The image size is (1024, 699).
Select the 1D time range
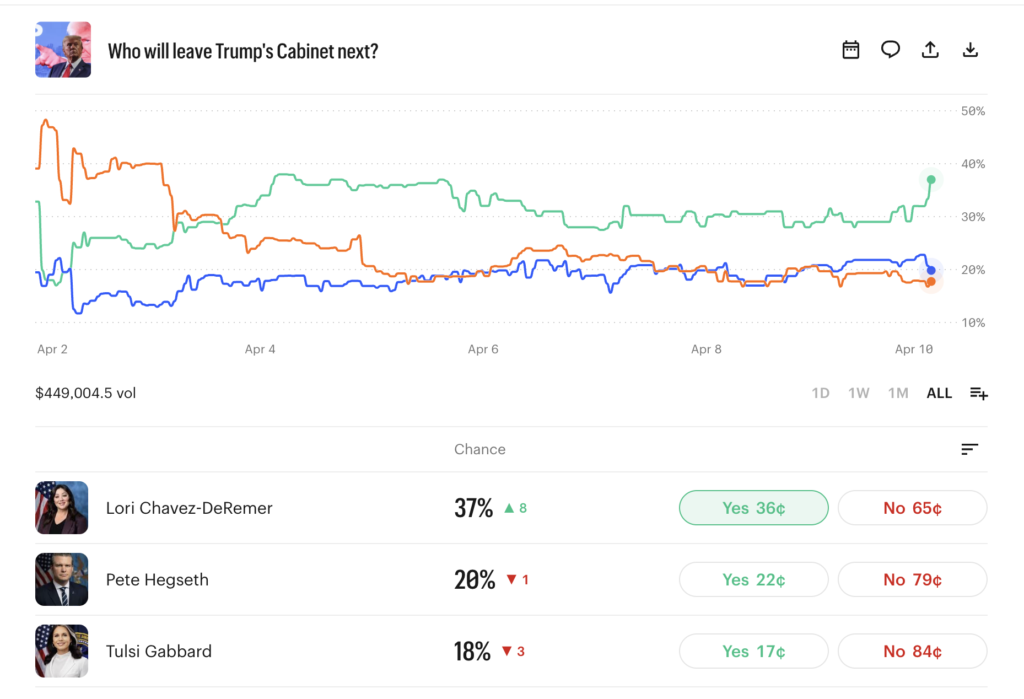(x=820, y=393)
